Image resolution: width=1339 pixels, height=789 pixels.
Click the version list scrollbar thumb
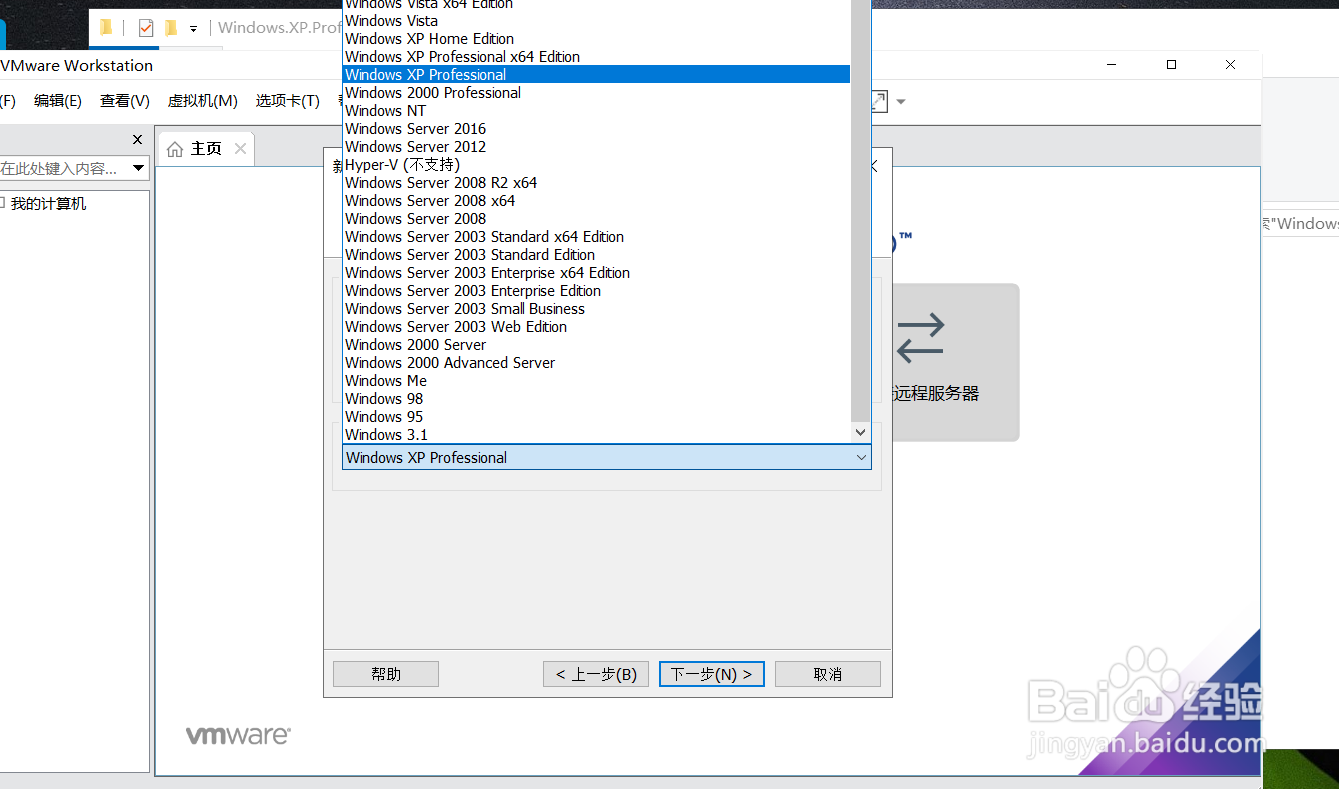coord(860,210)
